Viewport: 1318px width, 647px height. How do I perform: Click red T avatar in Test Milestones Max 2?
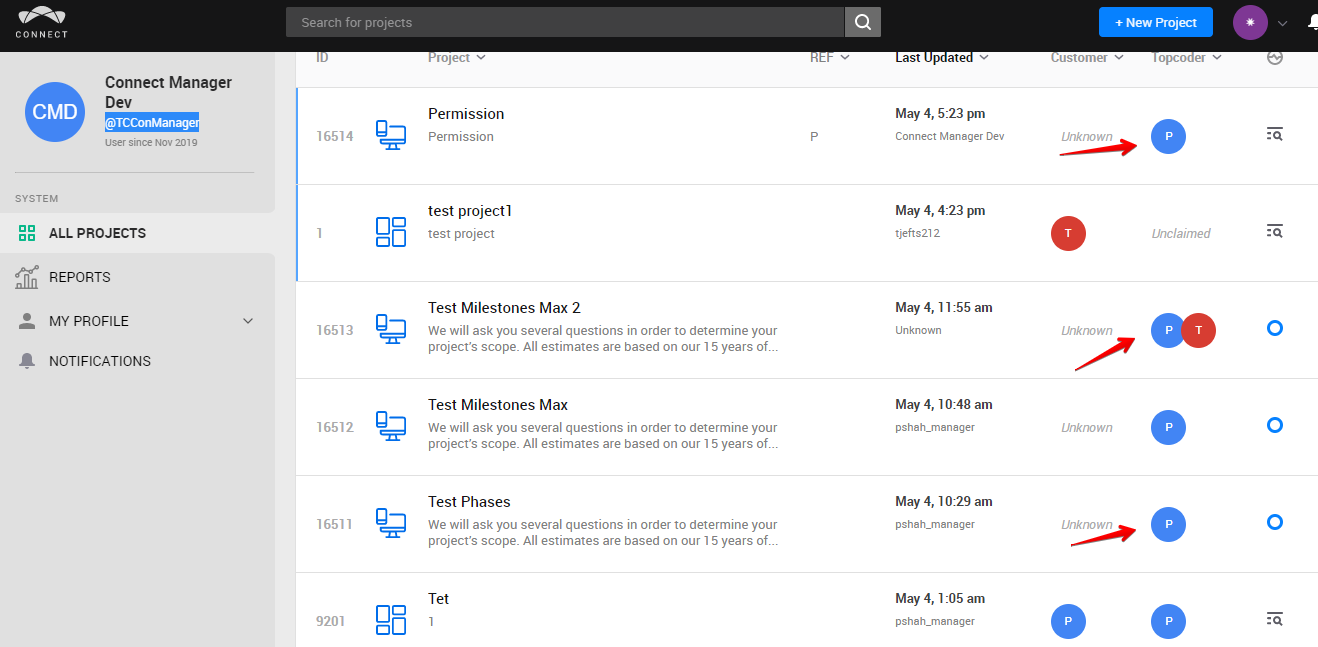pyautogui.click(x=1198, y=330)
